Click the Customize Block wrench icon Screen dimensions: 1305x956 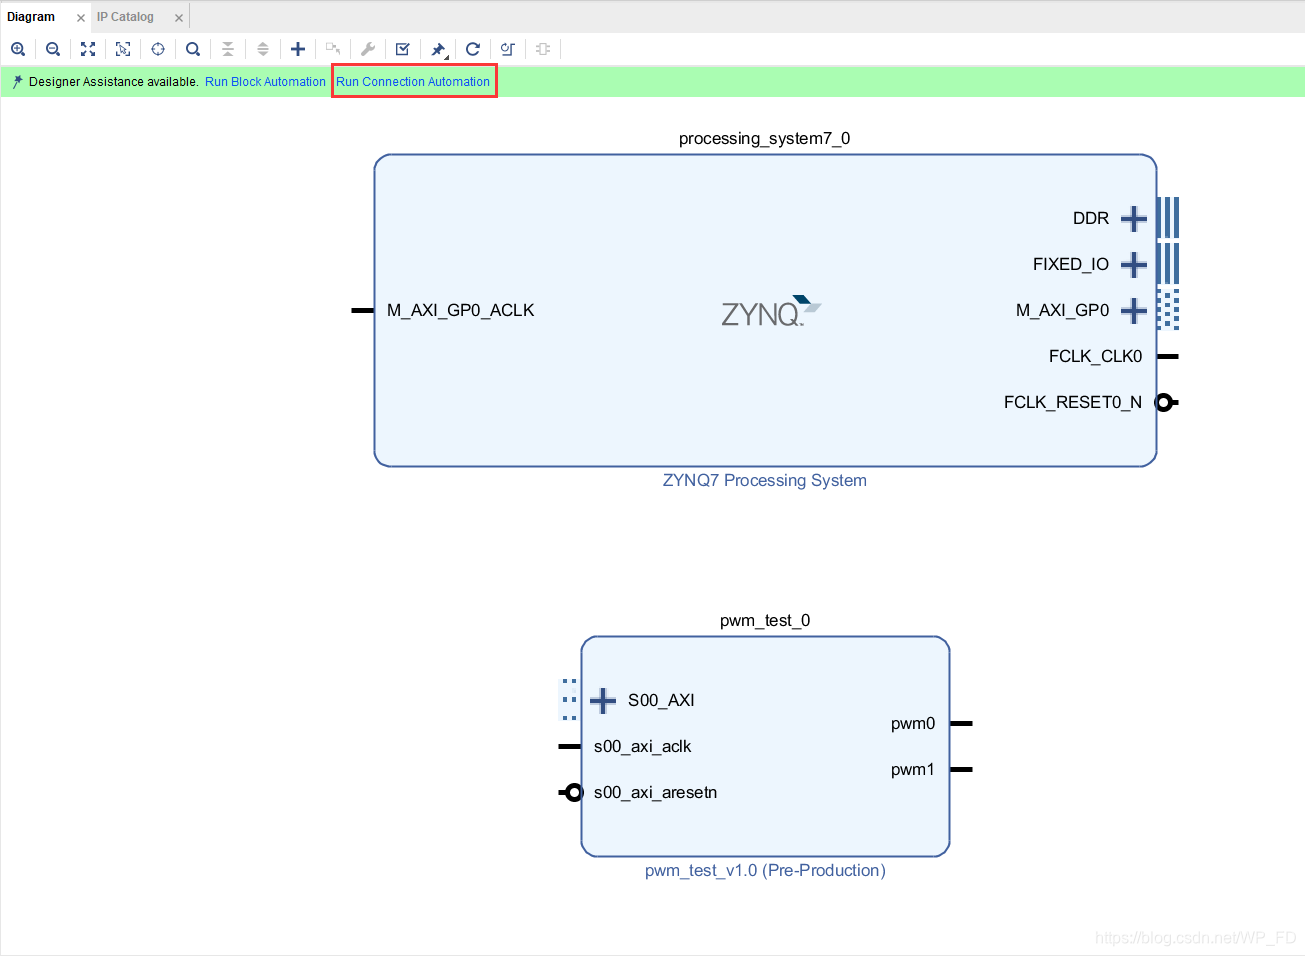[x=368, y=49]
